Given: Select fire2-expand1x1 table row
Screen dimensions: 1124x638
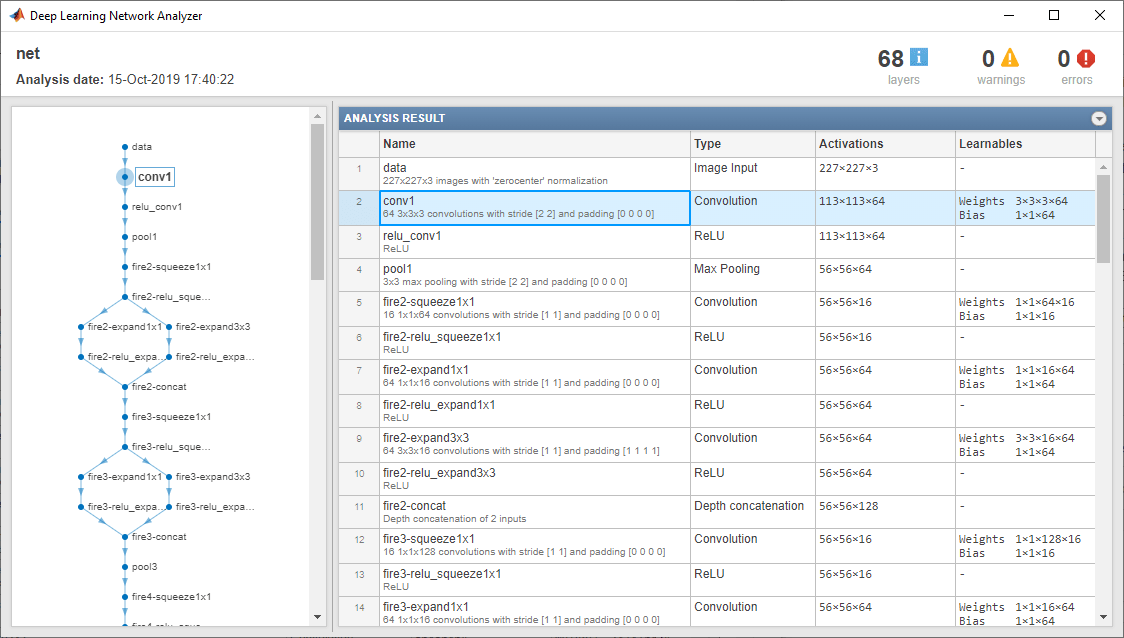Looking at the screenshot, I should 717,377.
